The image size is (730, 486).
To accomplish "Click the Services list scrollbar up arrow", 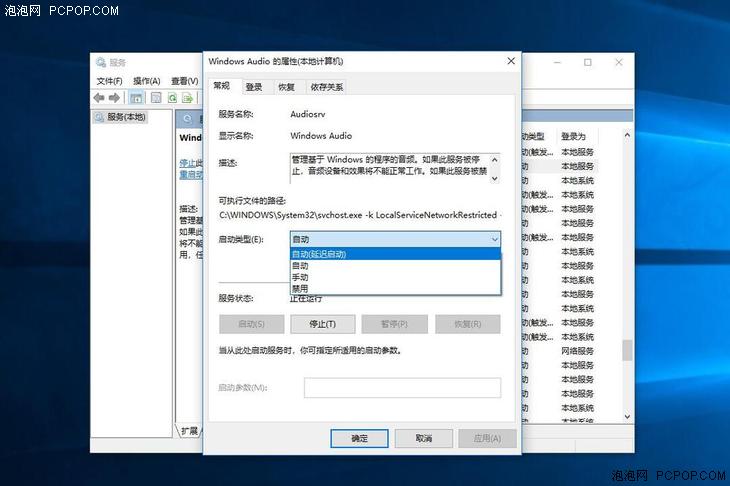I will point(627,135).
